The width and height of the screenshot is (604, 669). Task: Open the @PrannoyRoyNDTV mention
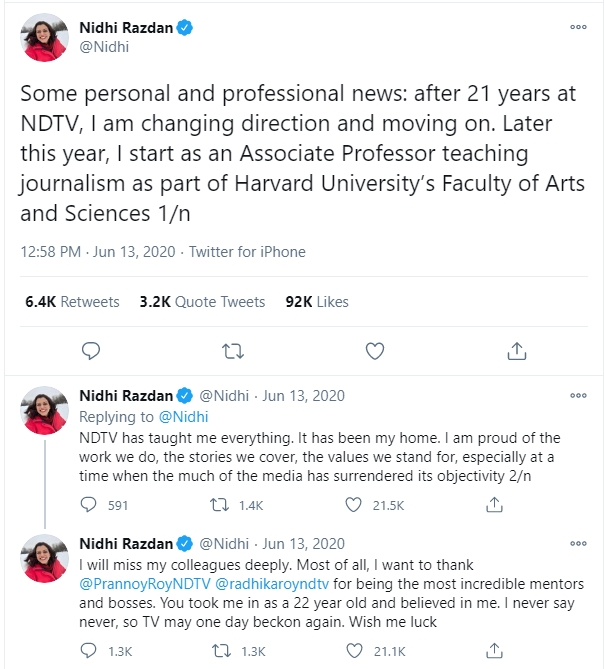click(x=145, y=582)
